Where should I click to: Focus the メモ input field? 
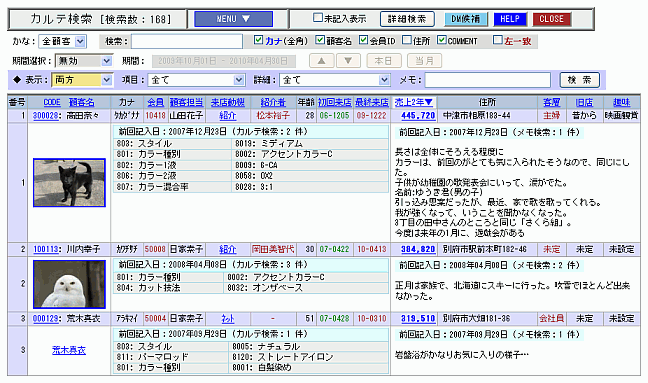[488, 80]
